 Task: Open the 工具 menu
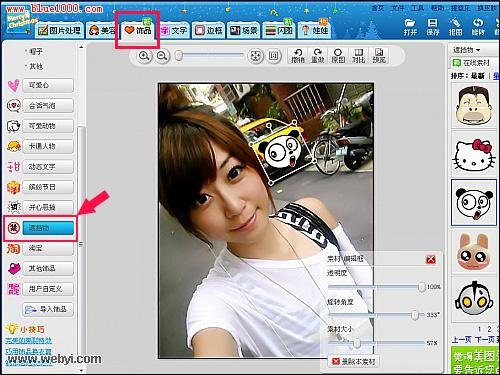click(417, 8)
